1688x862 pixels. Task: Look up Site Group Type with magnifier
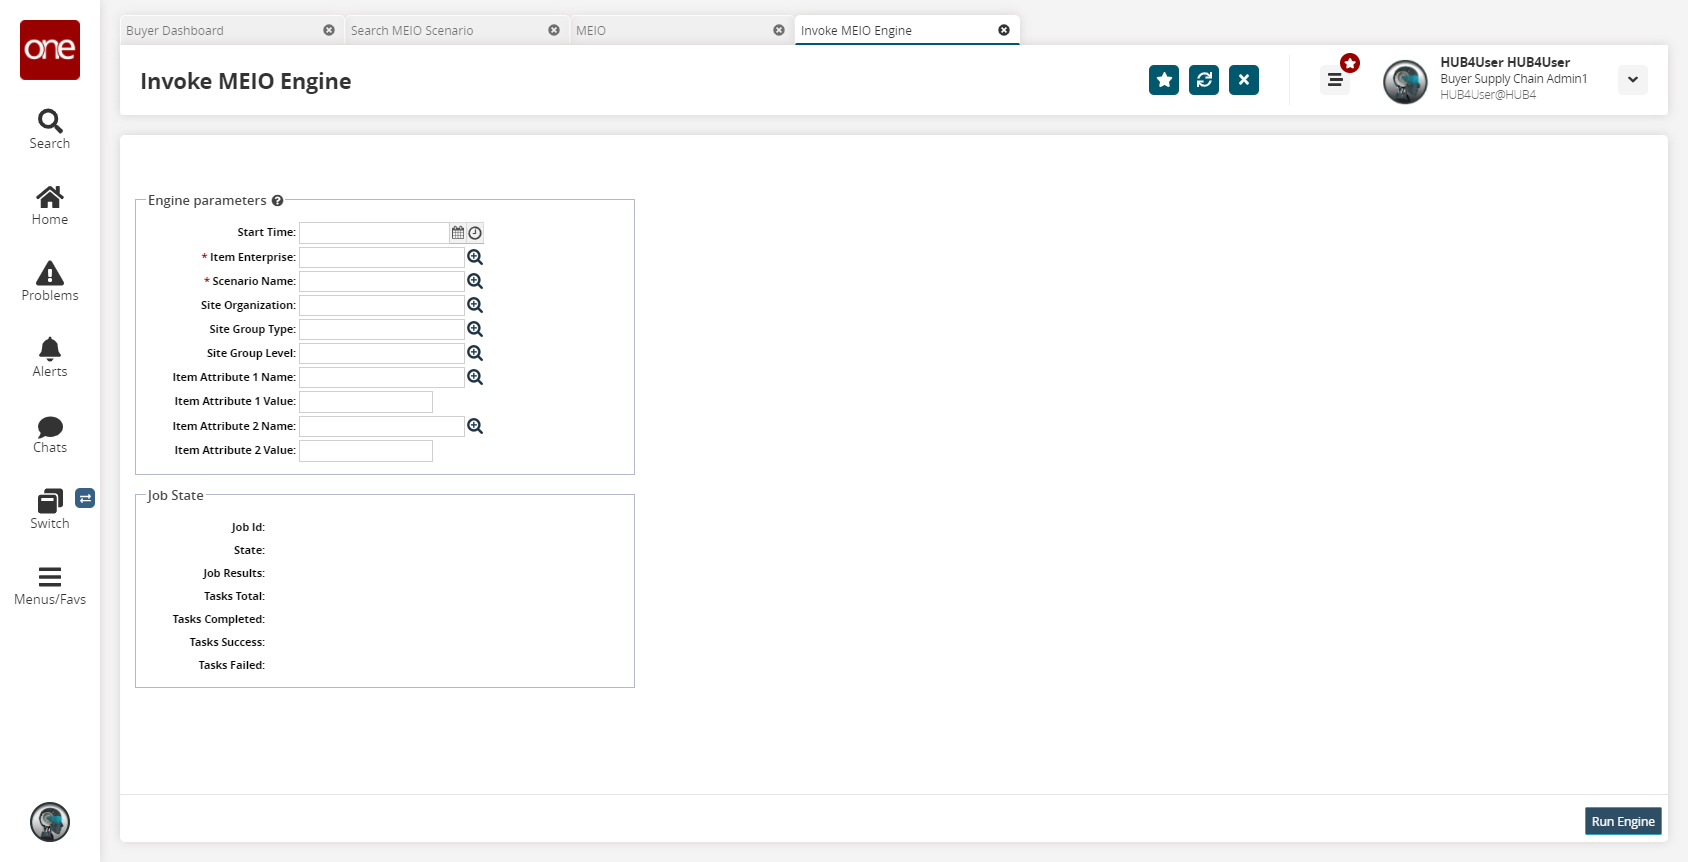[475, 329]
